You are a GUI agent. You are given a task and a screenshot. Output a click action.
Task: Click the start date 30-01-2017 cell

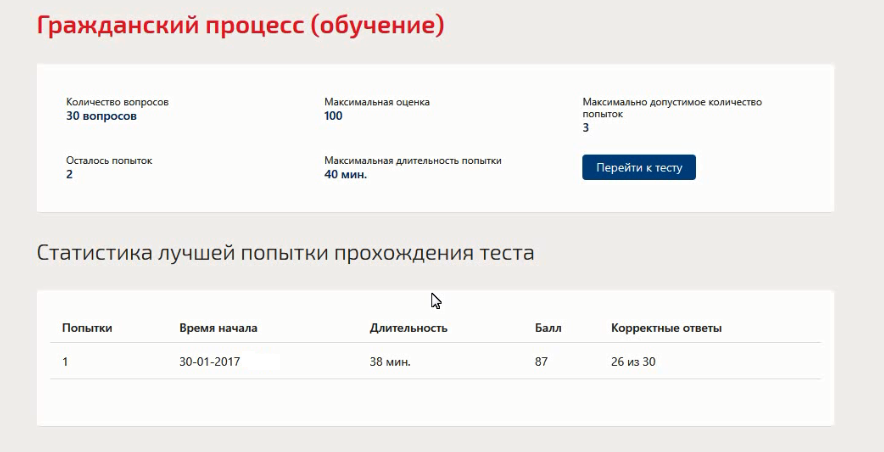click(210, 362)
